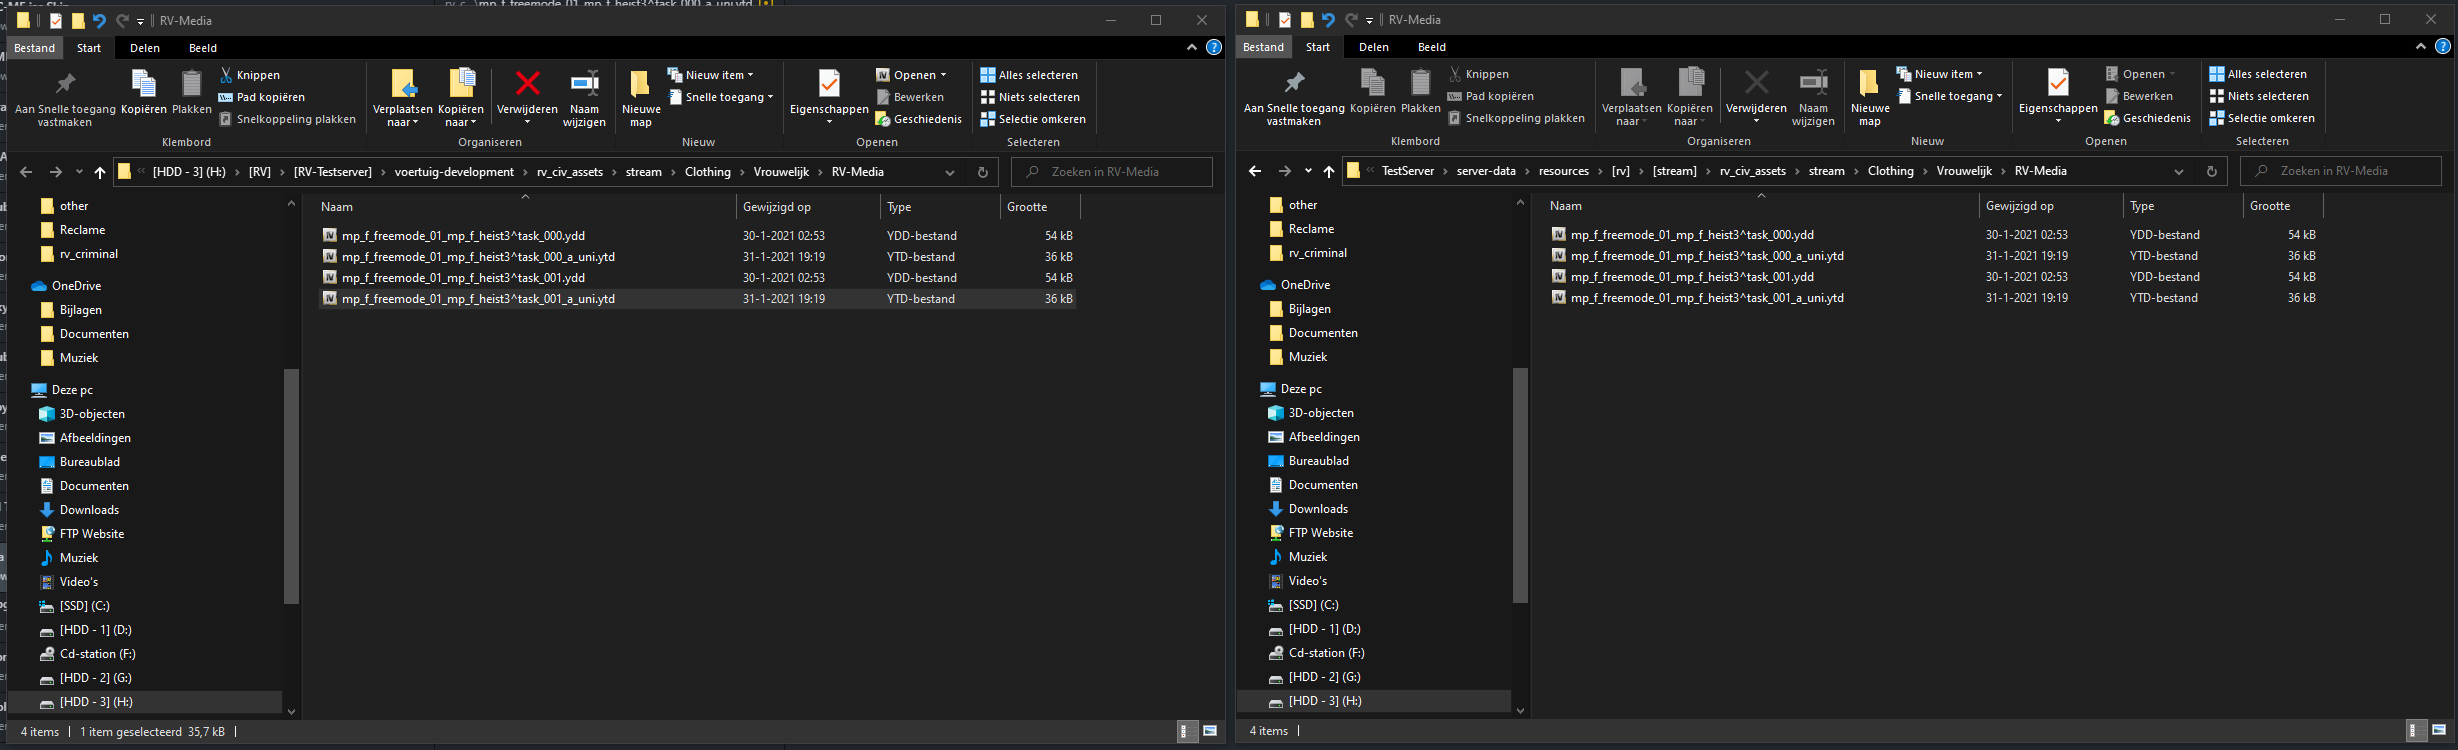Screen dimensions: 2458x750
Task: Refresh the folder in the right window
Action: pyautogui.click(x=2211, y=172)
